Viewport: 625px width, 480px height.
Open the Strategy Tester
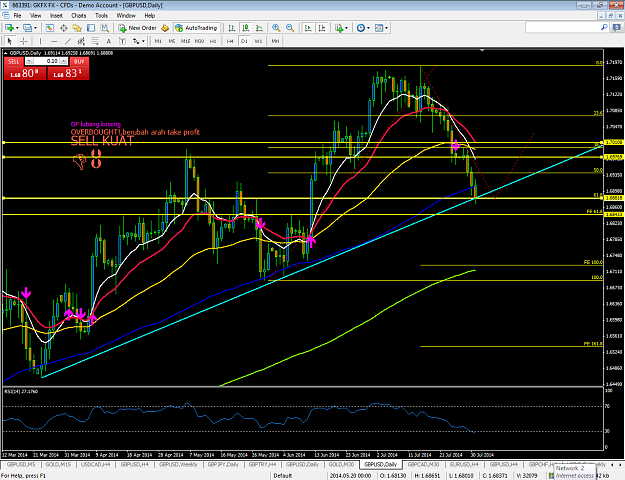pyautogui.click(x=104, y=28)
